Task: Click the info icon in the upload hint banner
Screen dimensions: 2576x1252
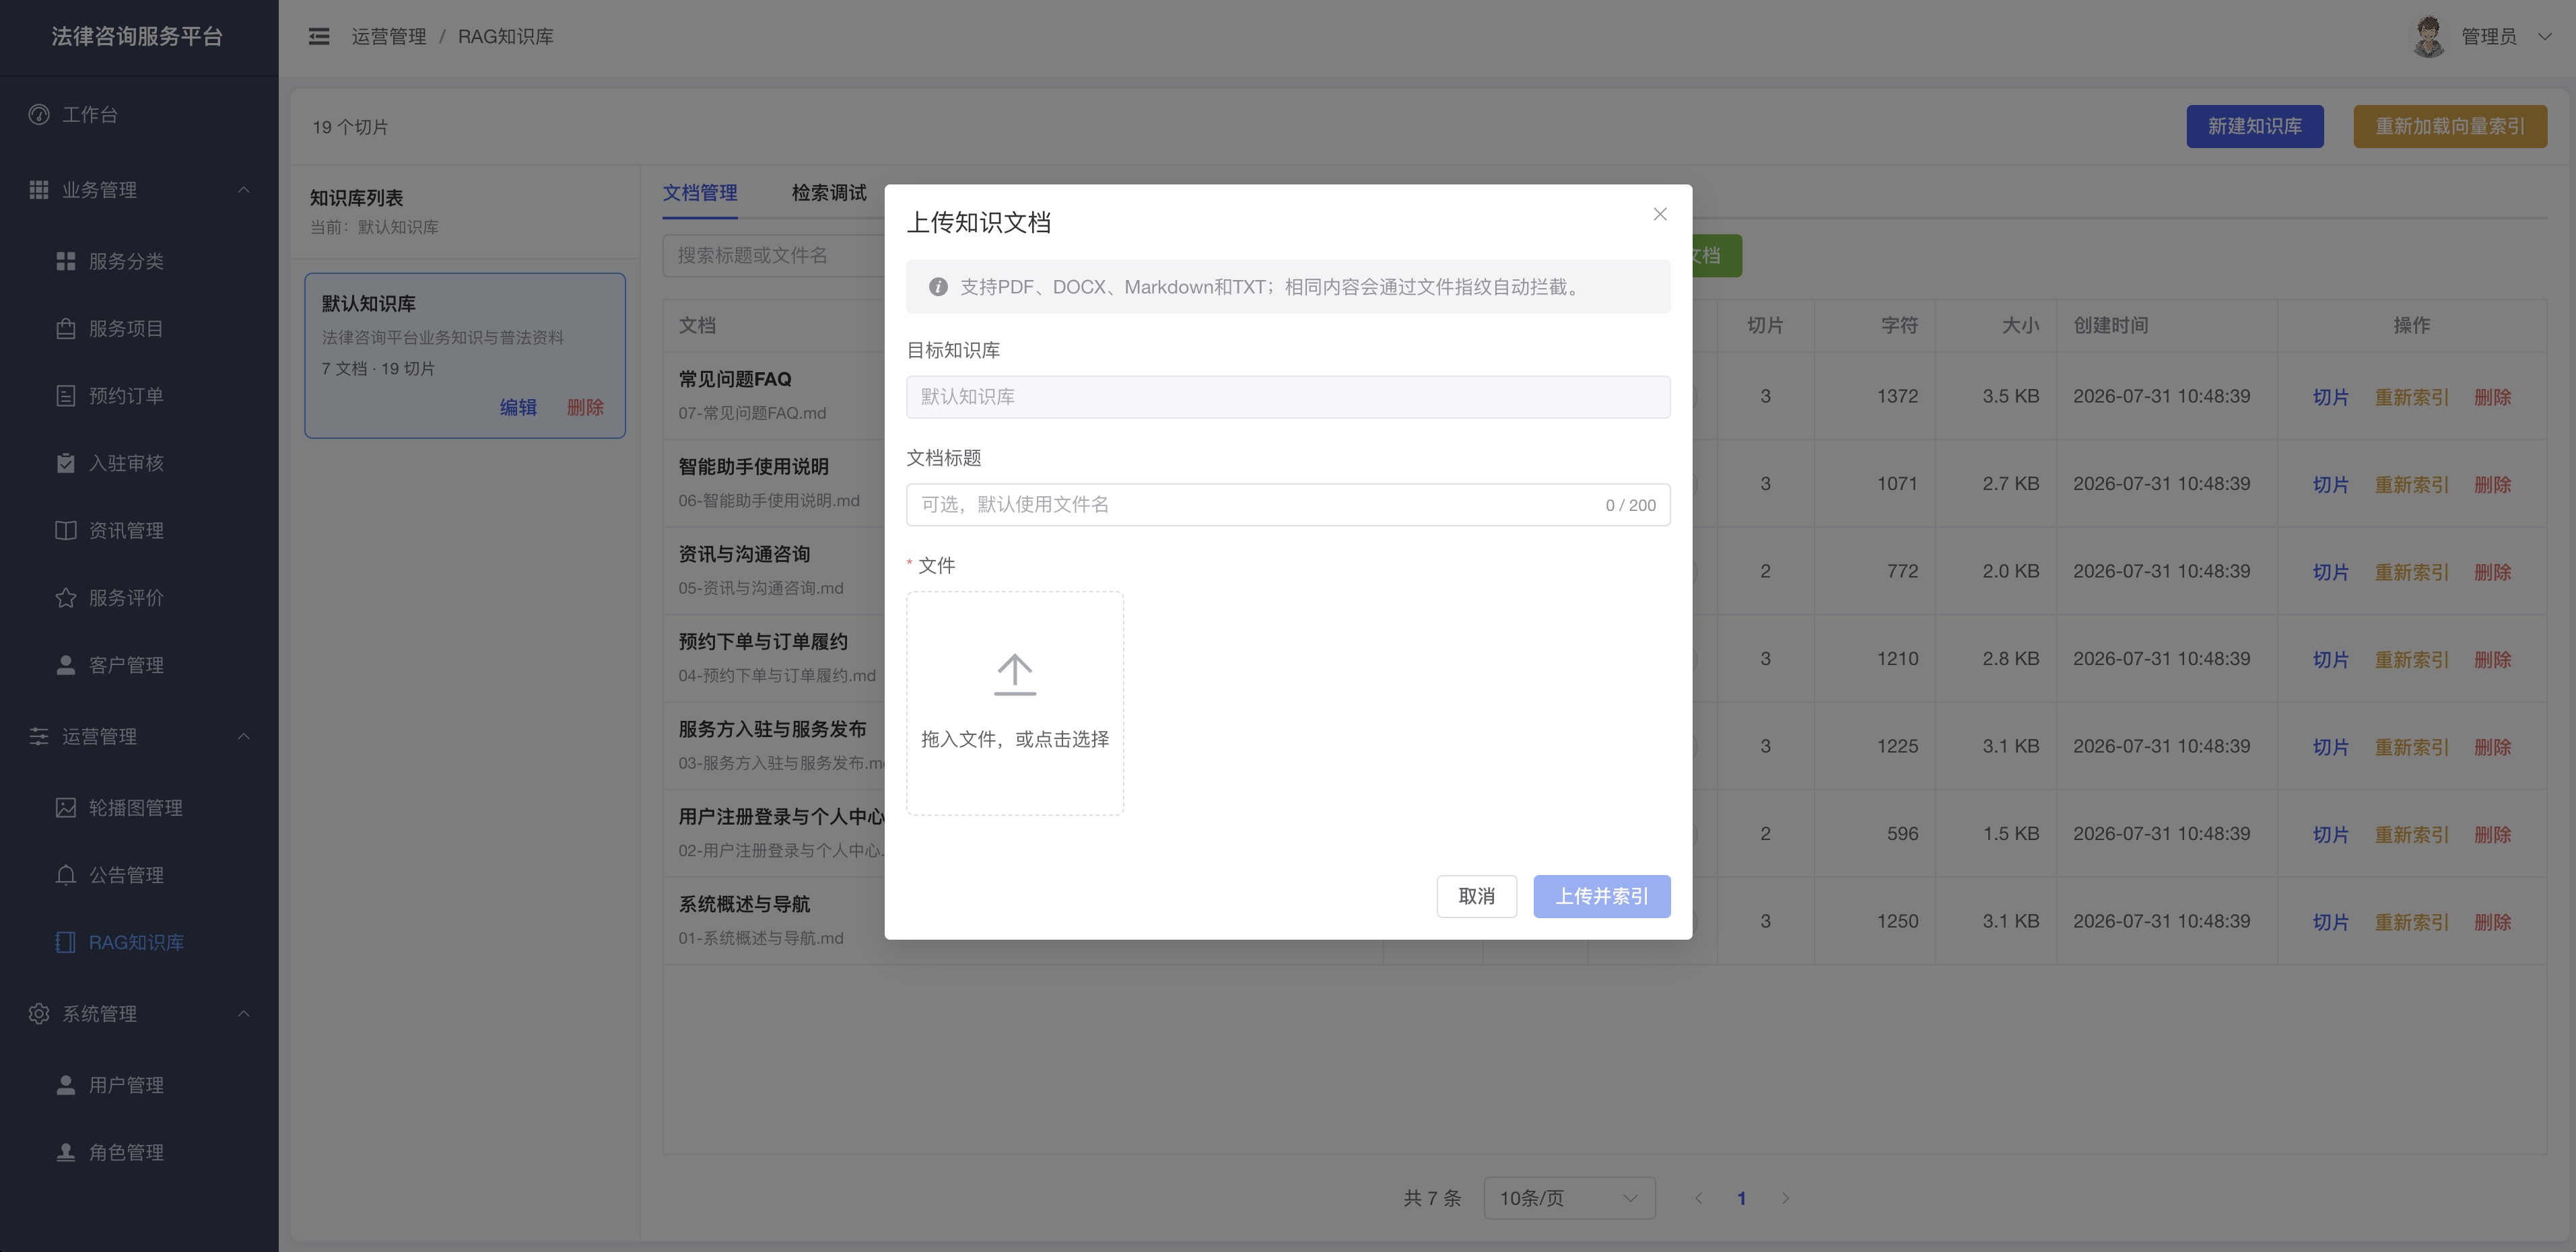Action: click(938, 287)
